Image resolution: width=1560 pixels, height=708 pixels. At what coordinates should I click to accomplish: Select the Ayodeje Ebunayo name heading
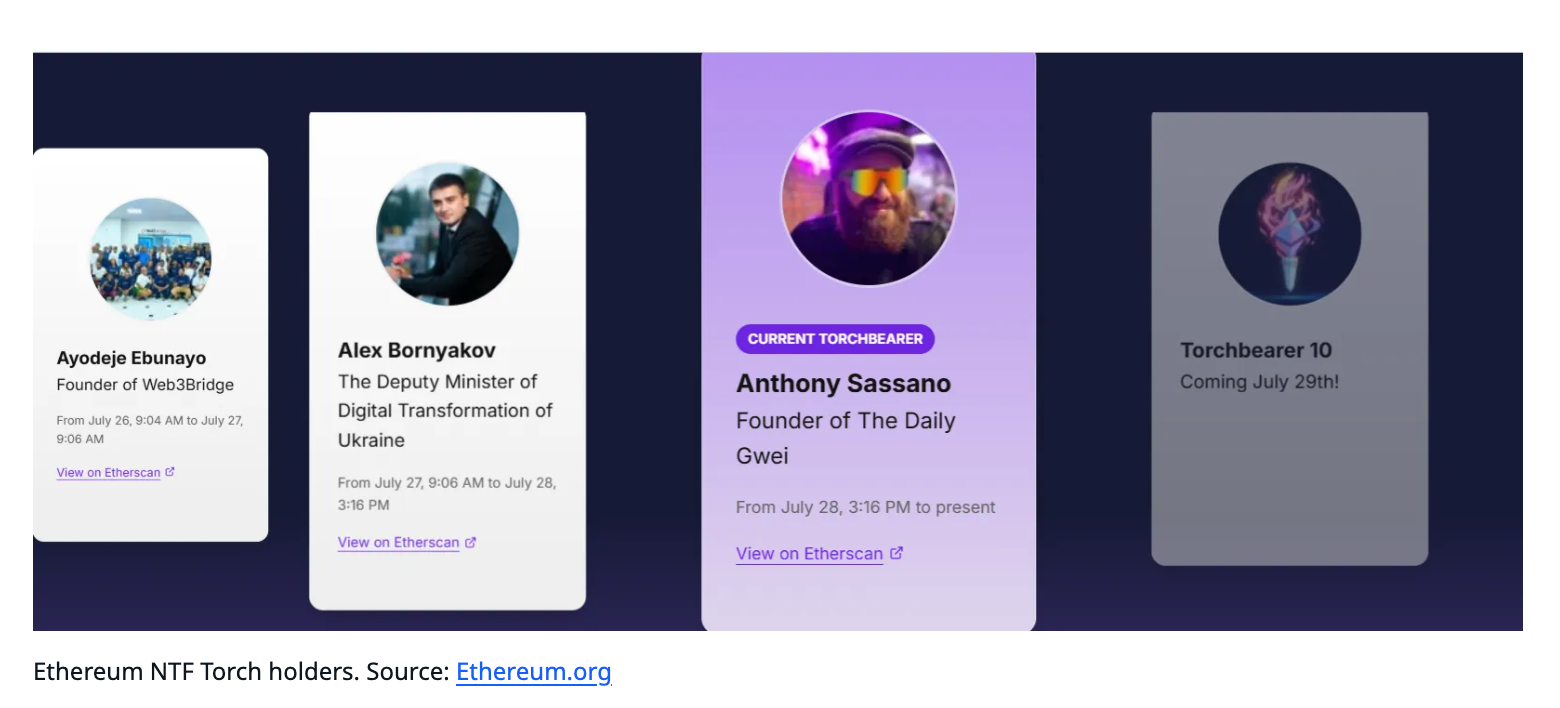pos(131,358)
